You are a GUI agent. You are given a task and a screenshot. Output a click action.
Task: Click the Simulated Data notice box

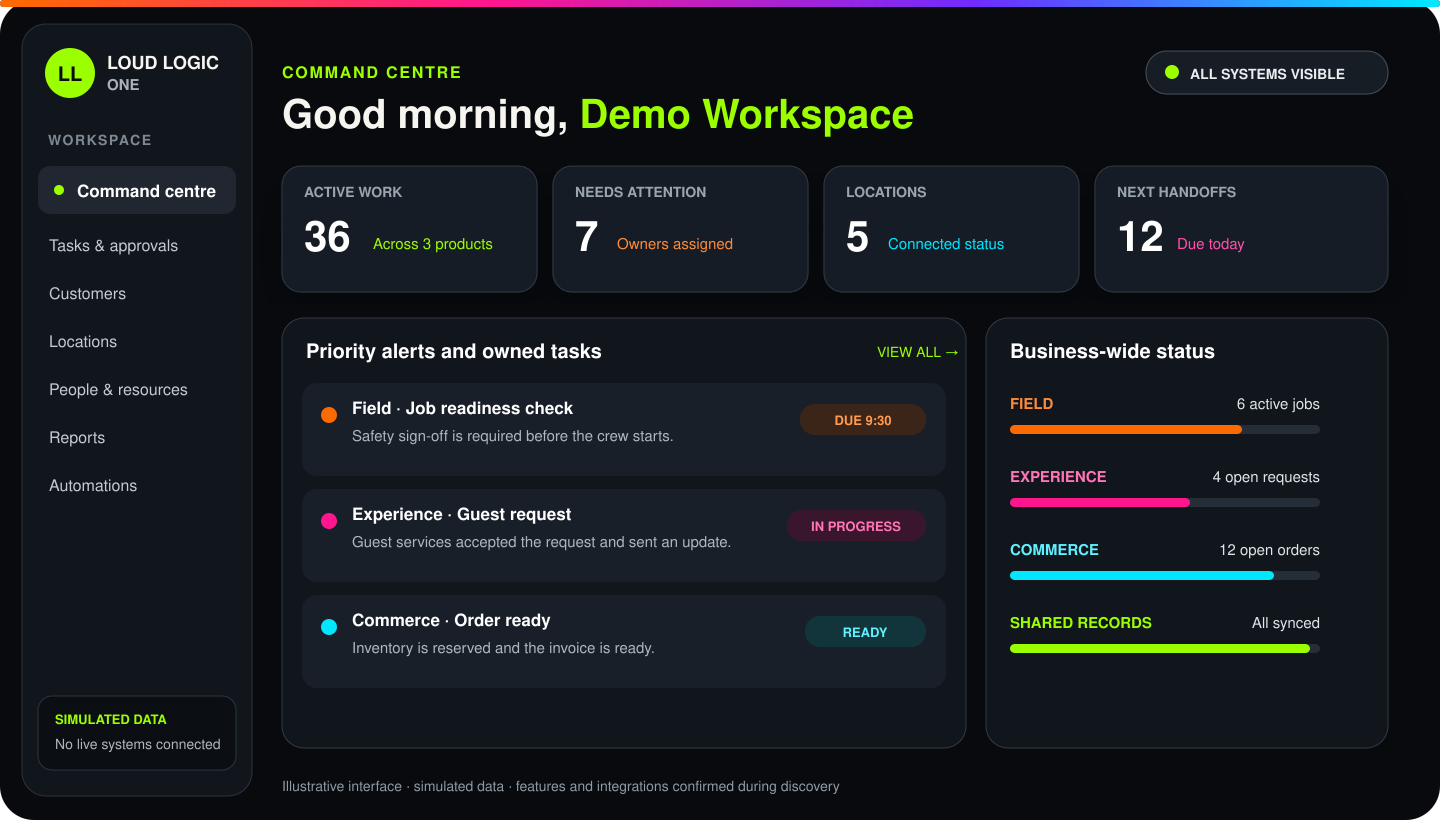pyautogui.click(x=137, y=733)
